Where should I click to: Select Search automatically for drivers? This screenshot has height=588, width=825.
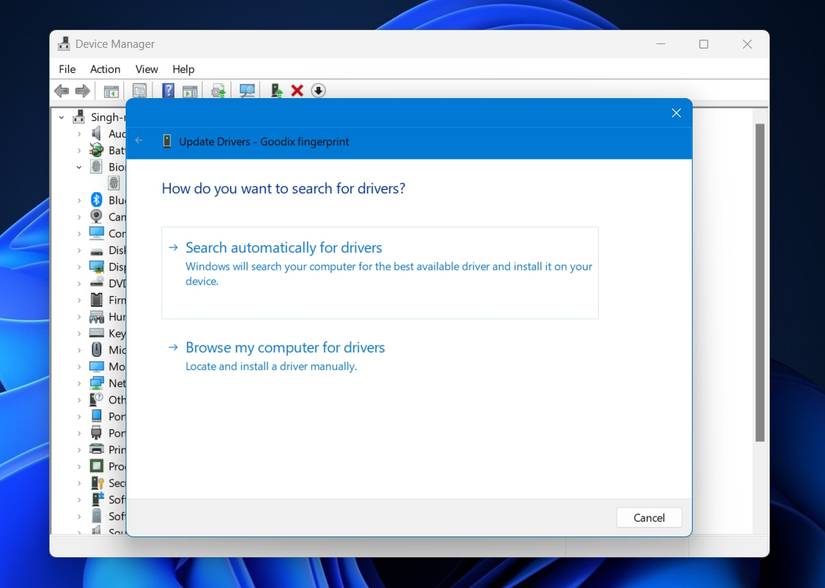point(284,247)
